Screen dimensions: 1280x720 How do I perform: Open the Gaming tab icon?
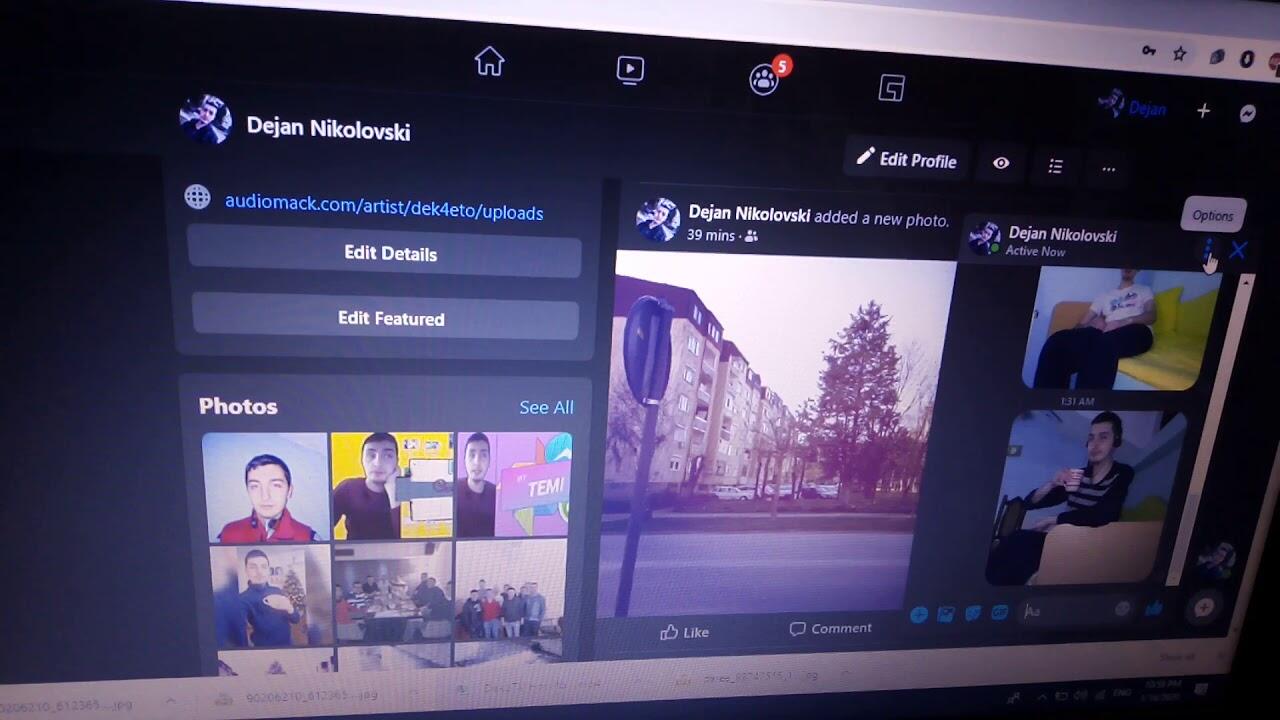point(891,89)
